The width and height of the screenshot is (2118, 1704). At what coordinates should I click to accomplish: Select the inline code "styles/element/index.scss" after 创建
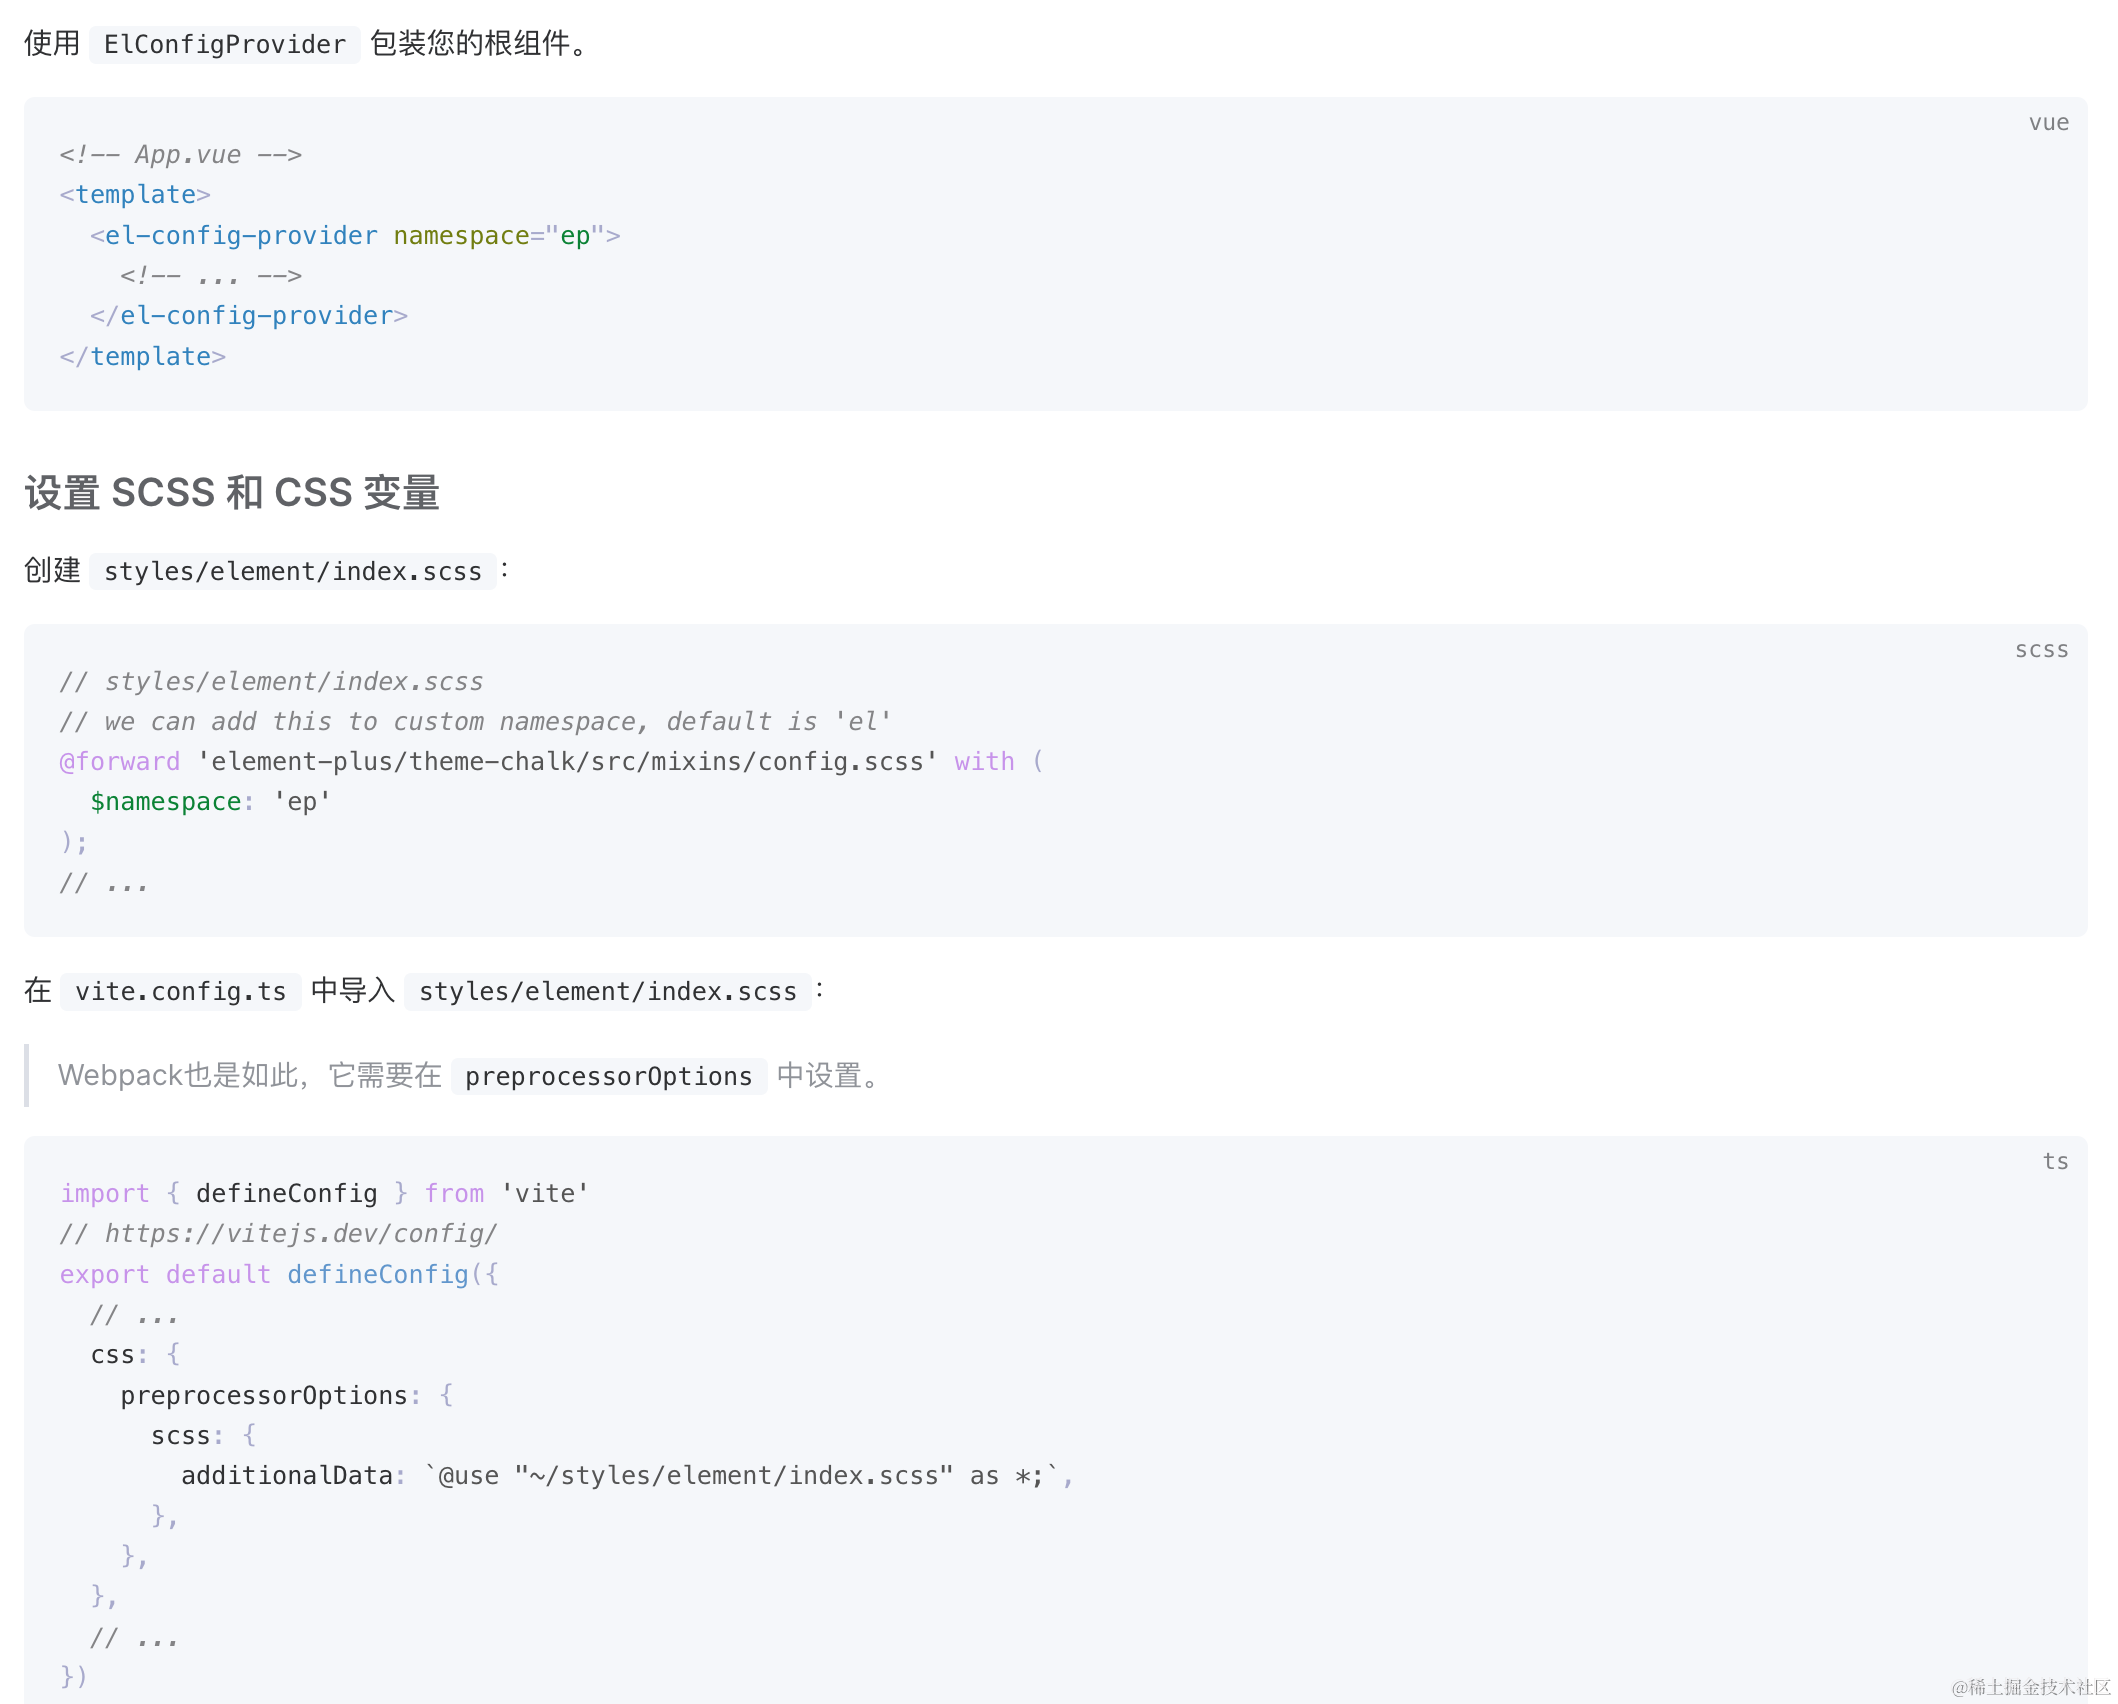click(x=293, y=571)
